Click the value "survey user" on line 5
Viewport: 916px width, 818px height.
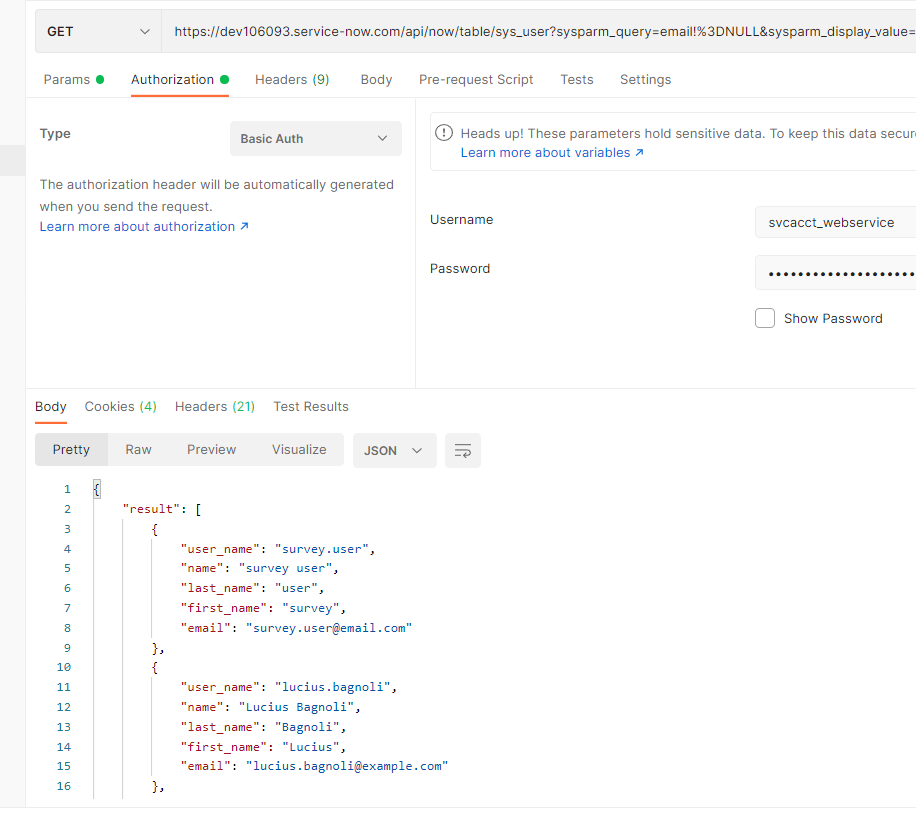pyautogui.click(x=285, y=569)
